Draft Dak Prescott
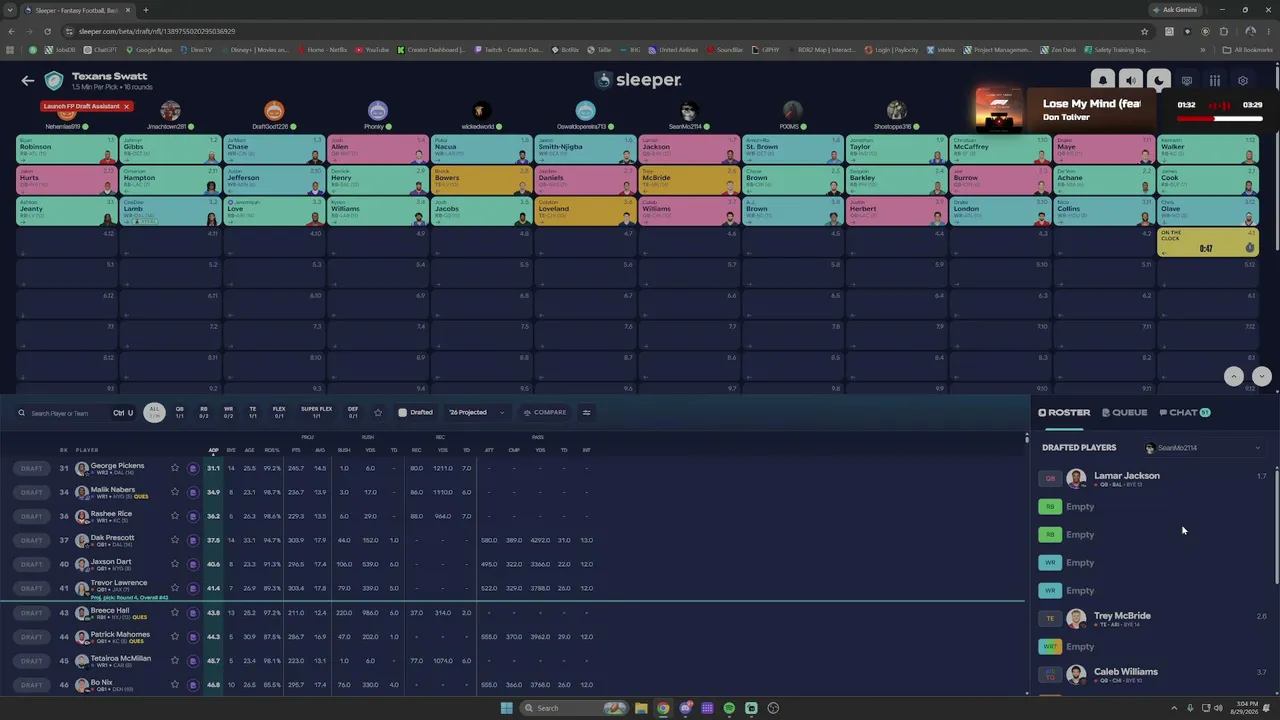This screenshot has height=720, width=1280. click(31, 540)
